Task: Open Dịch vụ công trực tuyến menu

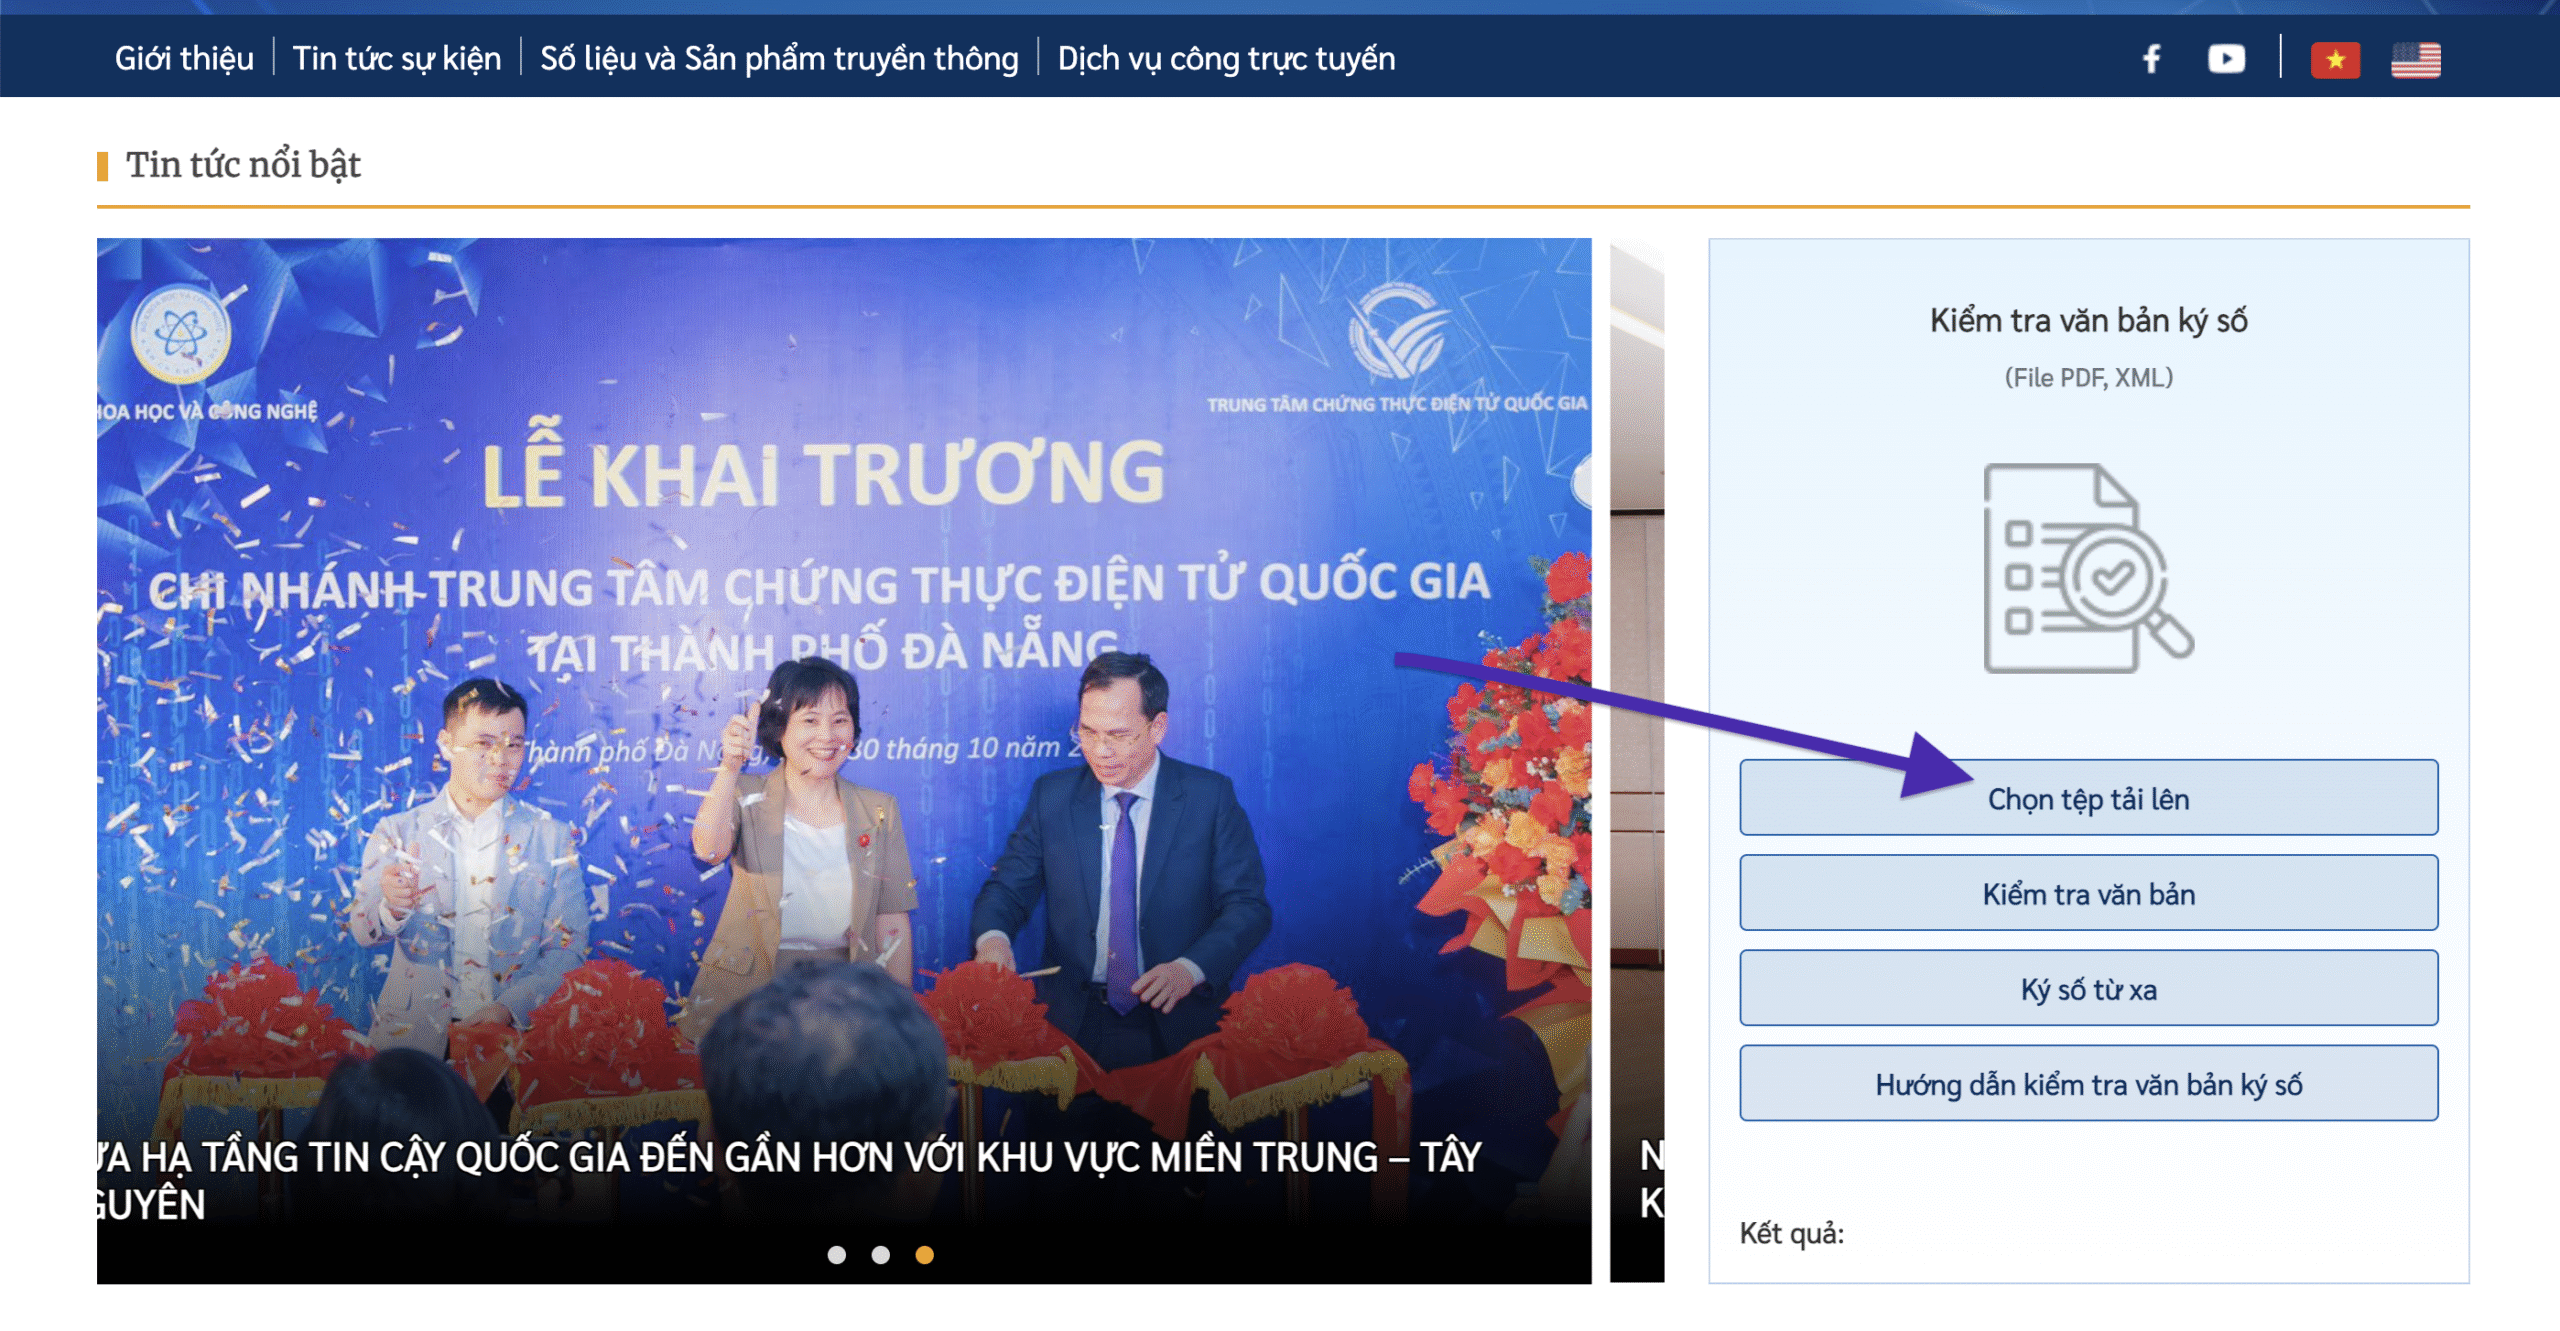Action: click(x=1226, y=59)
